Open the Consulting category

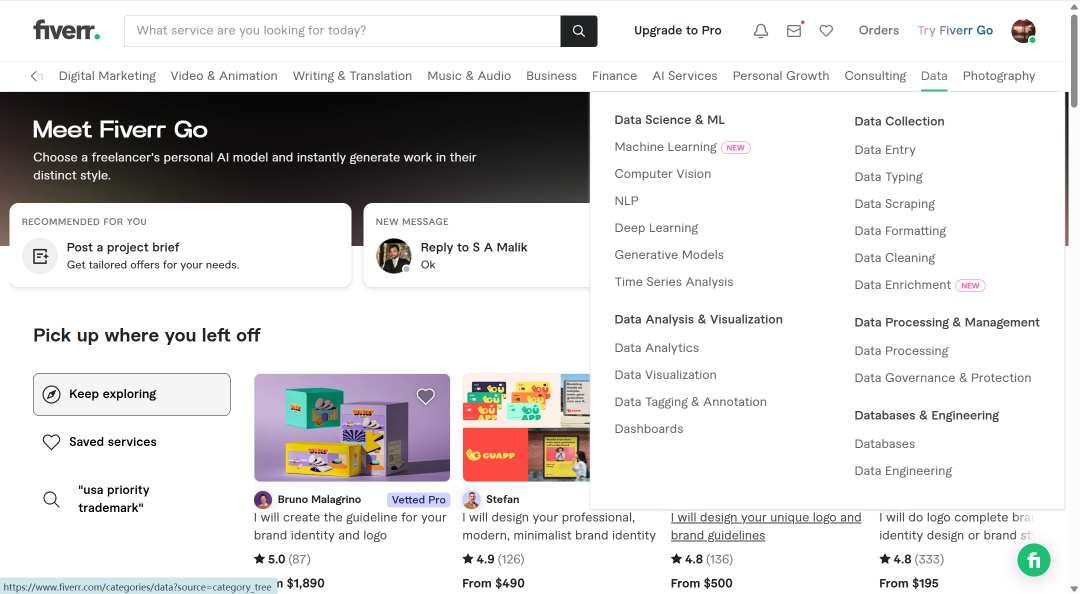click(875, 76)
